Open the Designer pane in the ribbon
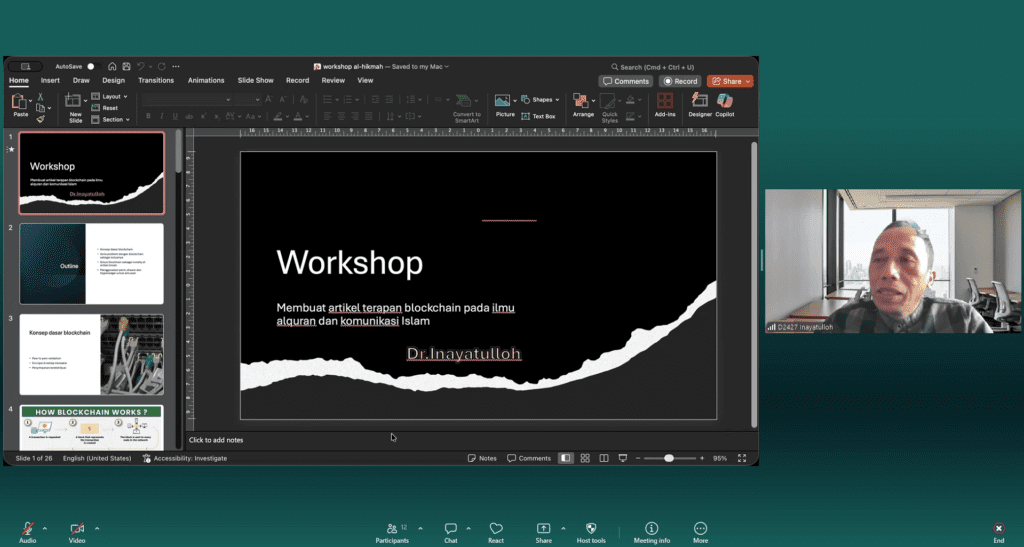 click(700, 103)
